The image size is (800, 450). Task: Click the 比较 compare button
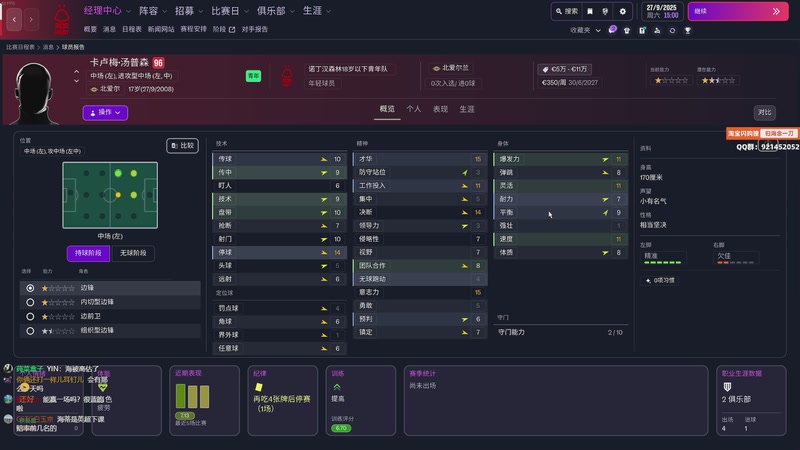(182, 146)
